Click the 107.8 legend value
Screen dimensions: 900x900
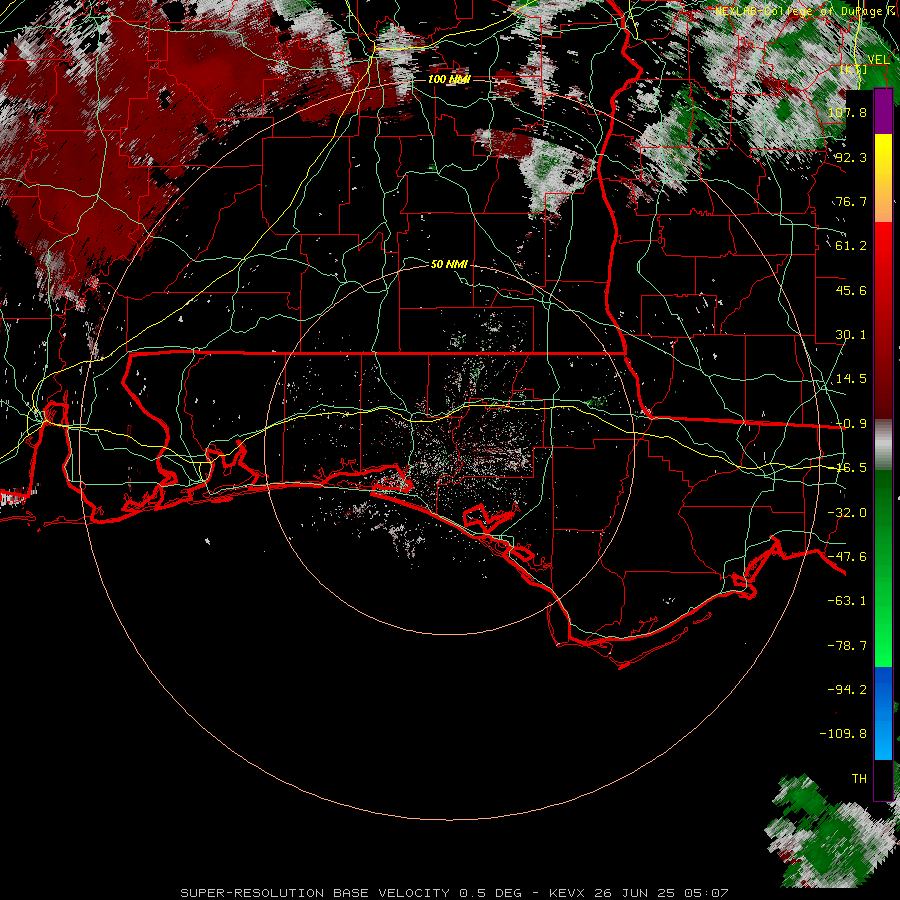(847, 112)
